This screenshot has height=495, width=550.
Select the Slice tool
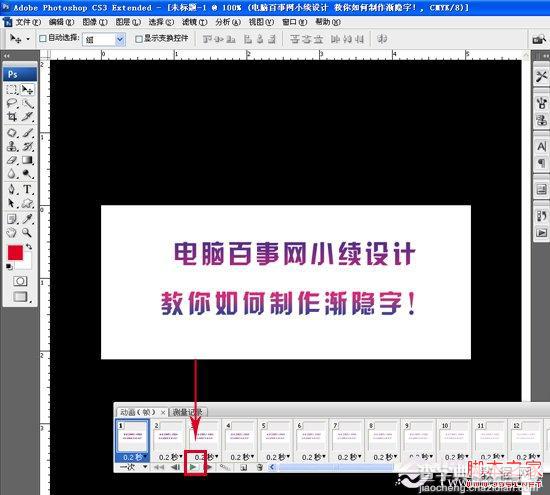point(27,116)
